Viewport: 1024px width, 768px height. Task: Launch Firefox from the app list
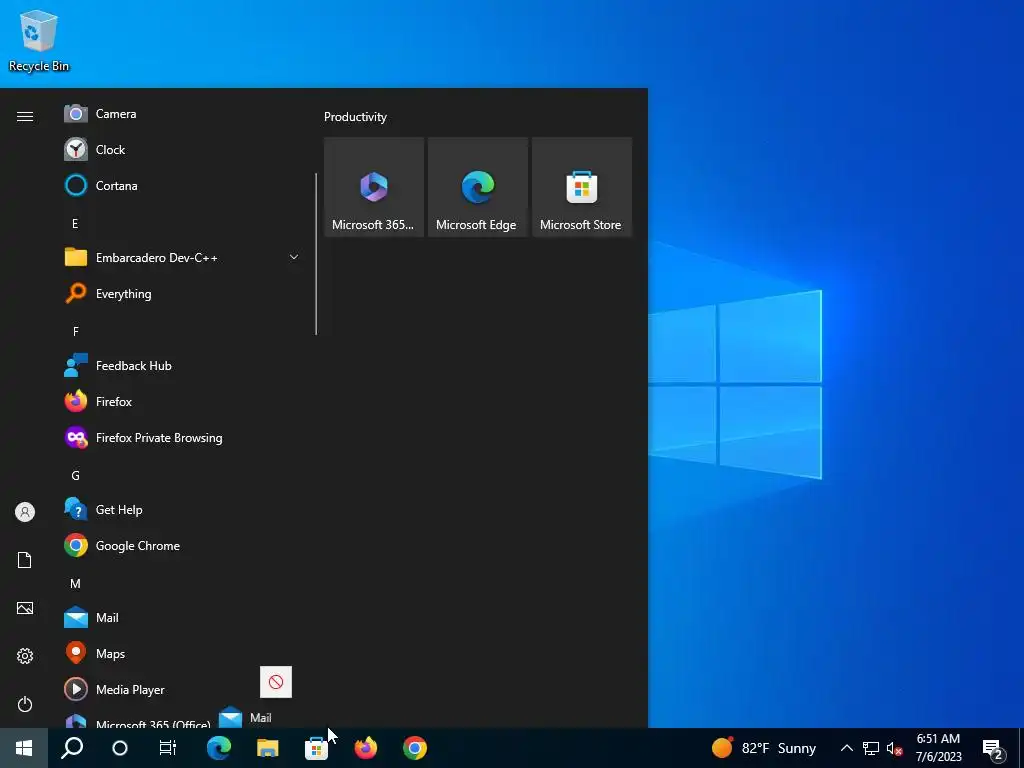click(182, 402)
